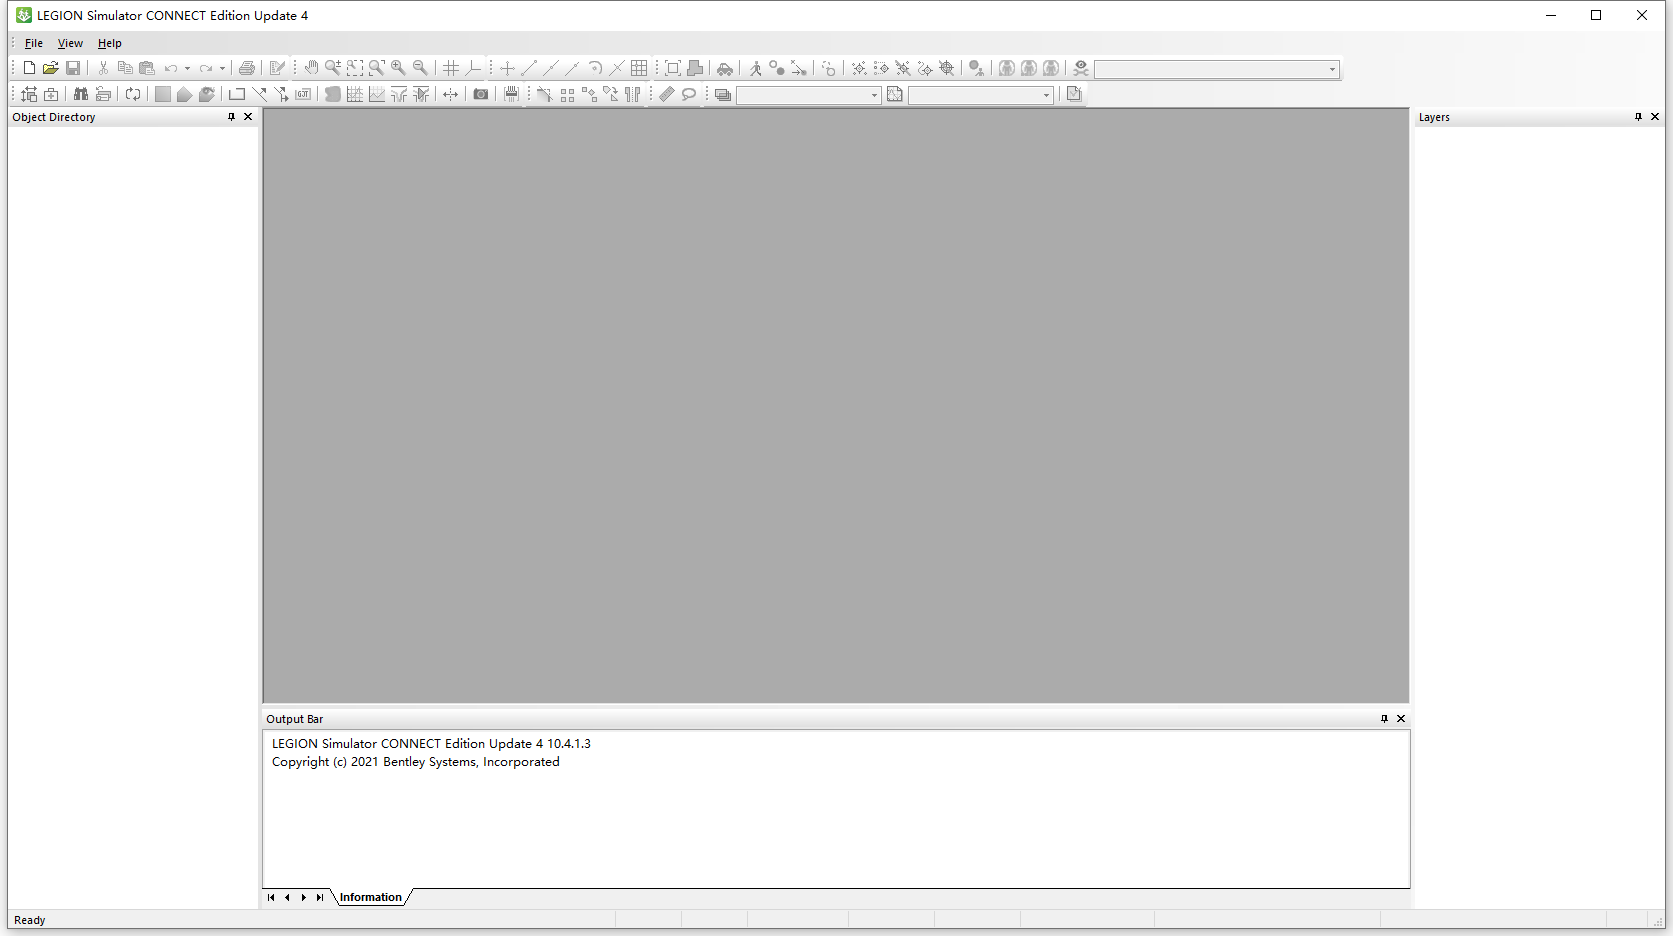The height and width of the screenshot is (936, 1673).
Task: Click the car vehicle icon
Action: tap(725, 68)
